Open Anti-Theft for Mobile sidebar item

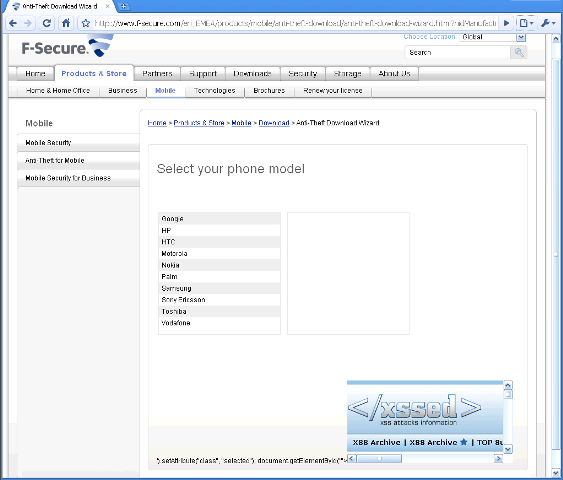coord(78,160)
